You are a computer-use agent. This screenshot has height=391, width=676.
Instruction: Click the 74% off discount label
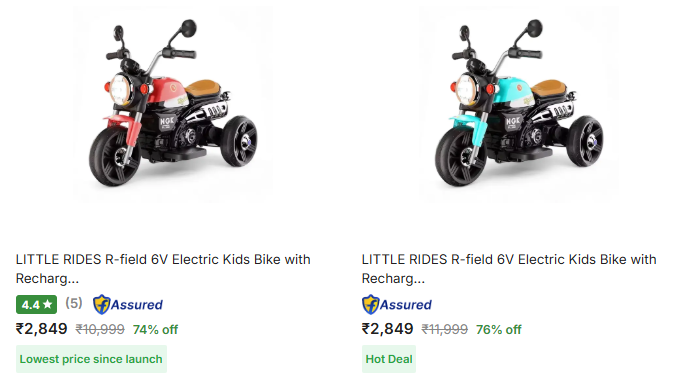coord(155,330)
